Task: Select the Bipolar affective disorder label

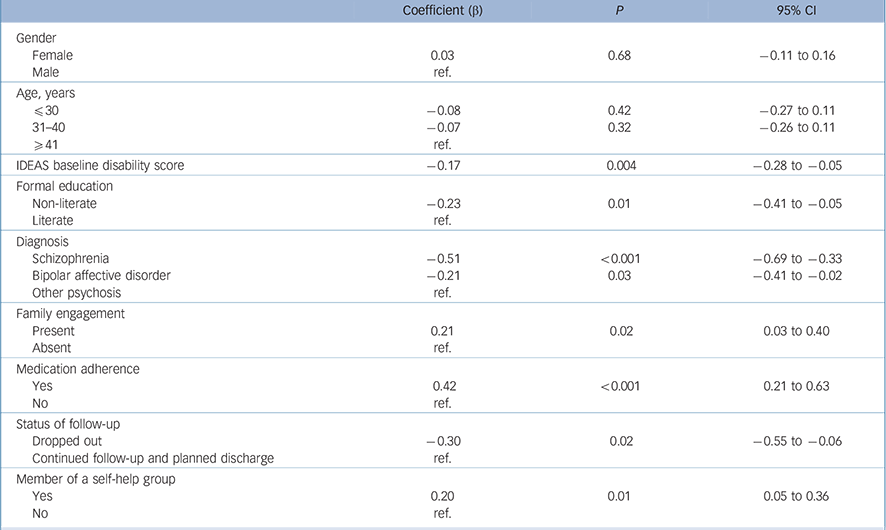Action: [x=102, y=275]
